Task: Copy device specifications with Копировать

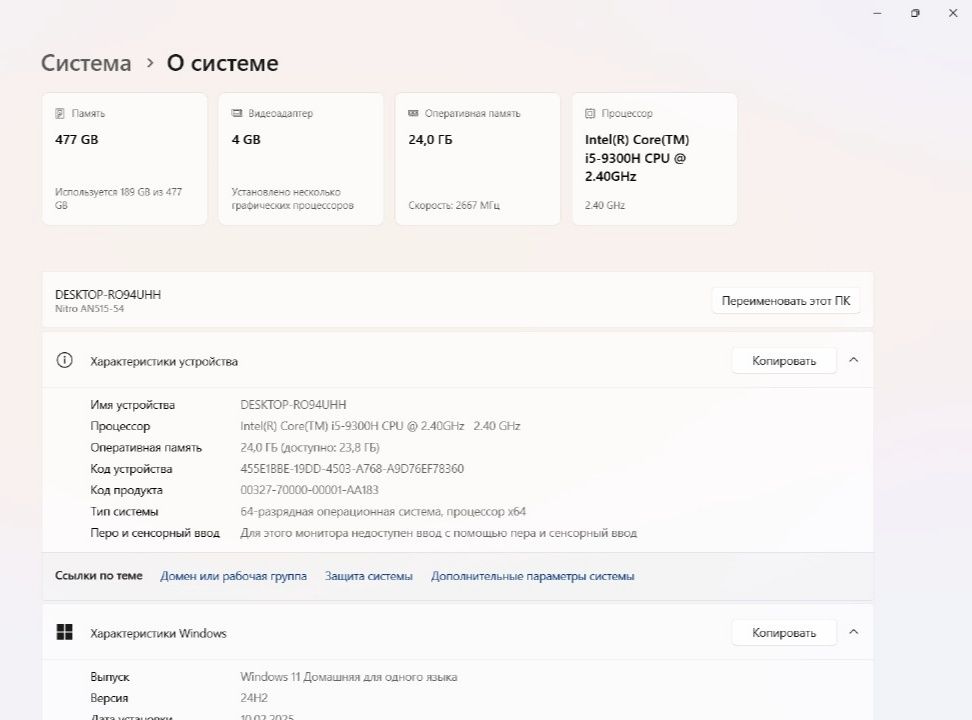Action: tap(784, 361)
